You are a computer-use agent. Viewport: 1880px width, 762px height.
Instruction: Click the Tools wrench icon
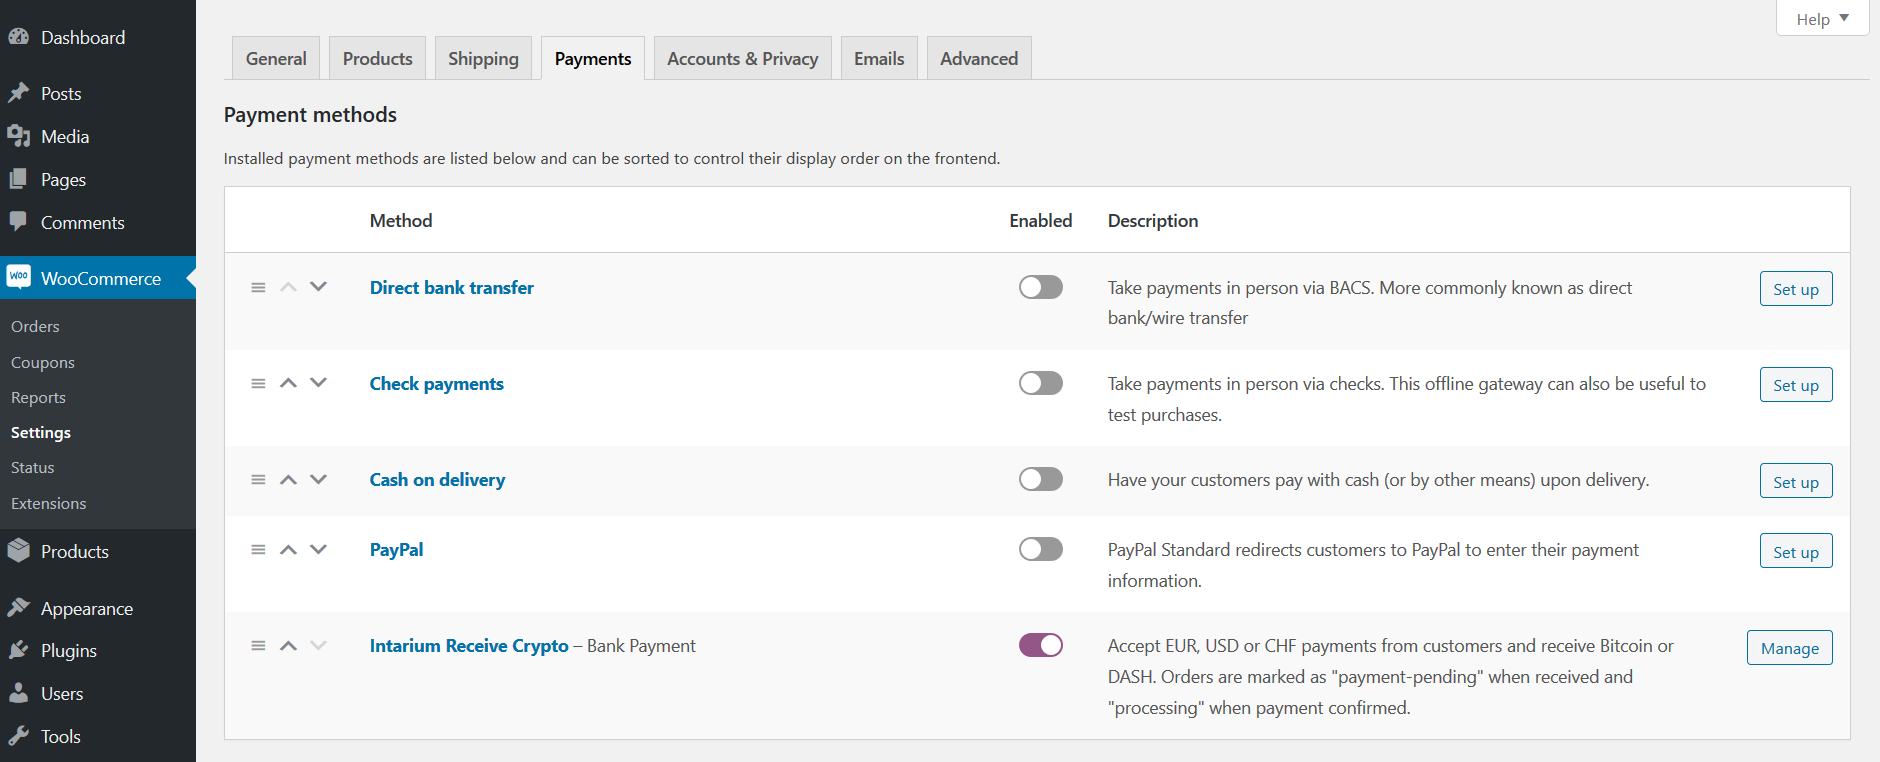coord(18,736)
